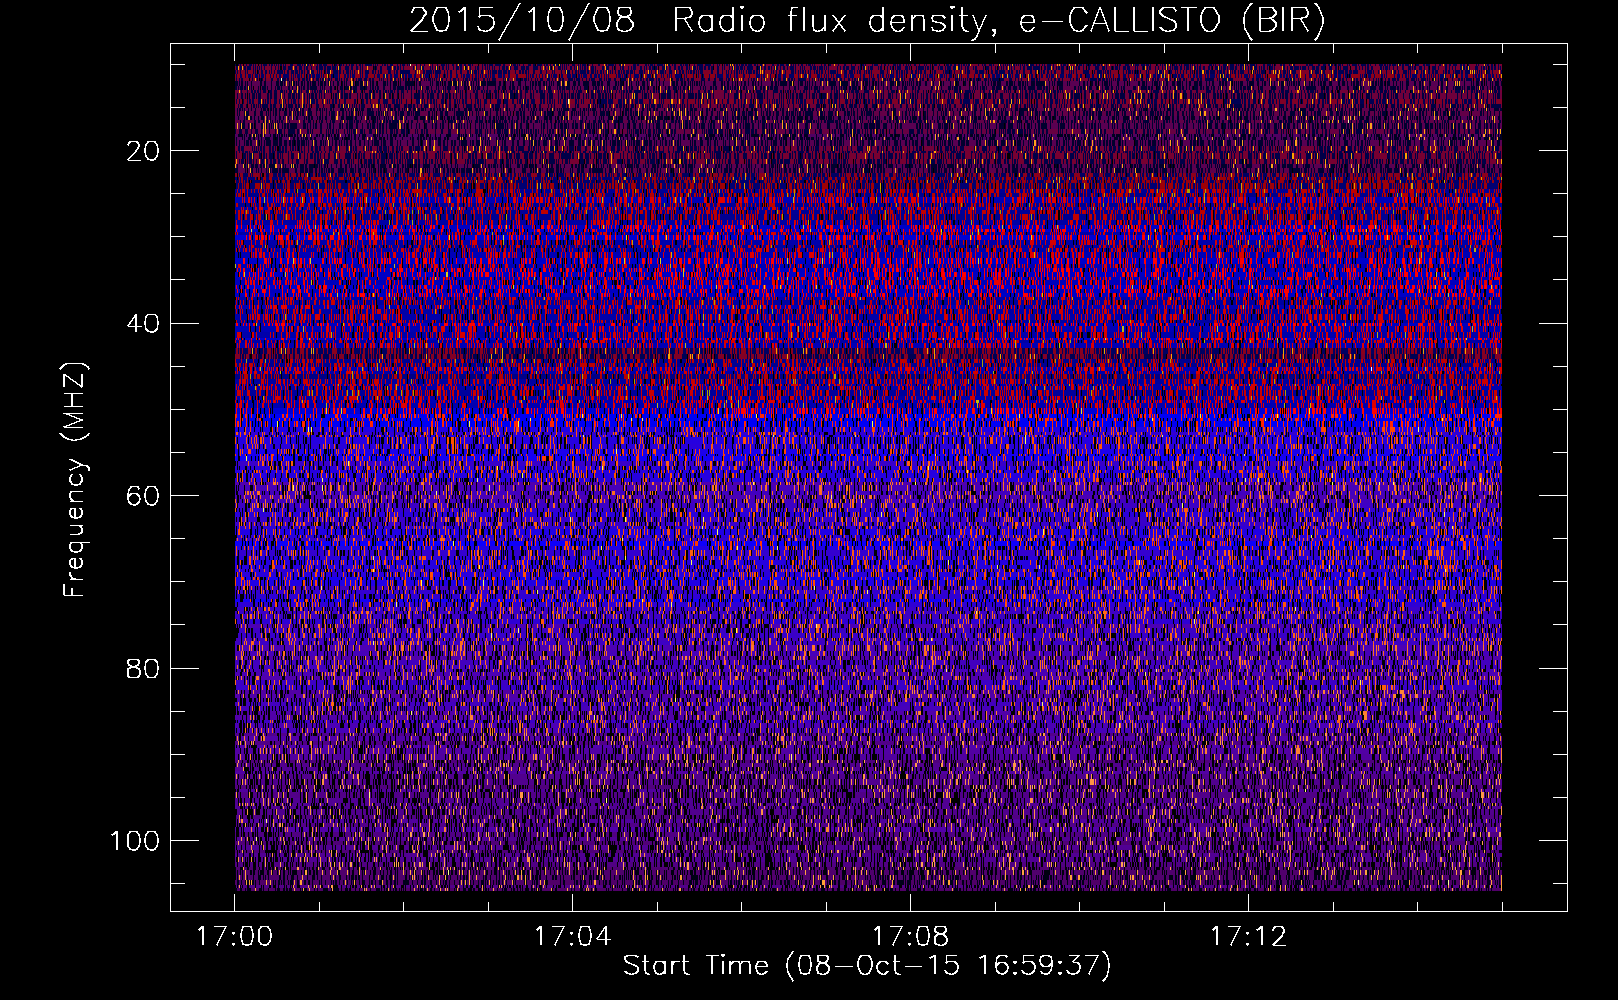The width and height of the screenshot is (1618, 1000).
Task: Click the 100 MHz frequency tick label
Action: [135, 841]
